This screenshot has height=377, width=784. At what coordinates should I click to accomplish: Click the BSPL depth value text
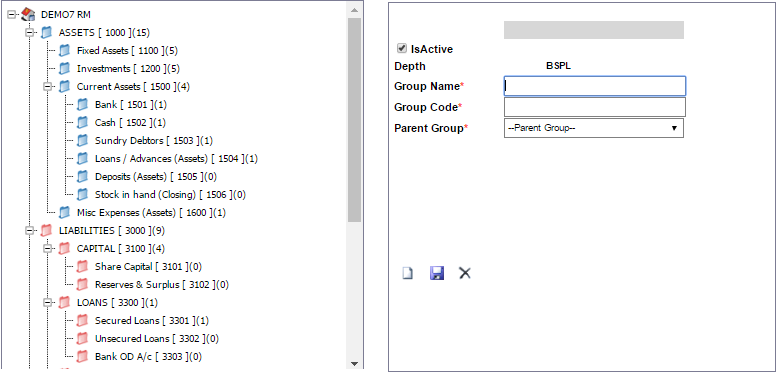[x=558, y=66]
